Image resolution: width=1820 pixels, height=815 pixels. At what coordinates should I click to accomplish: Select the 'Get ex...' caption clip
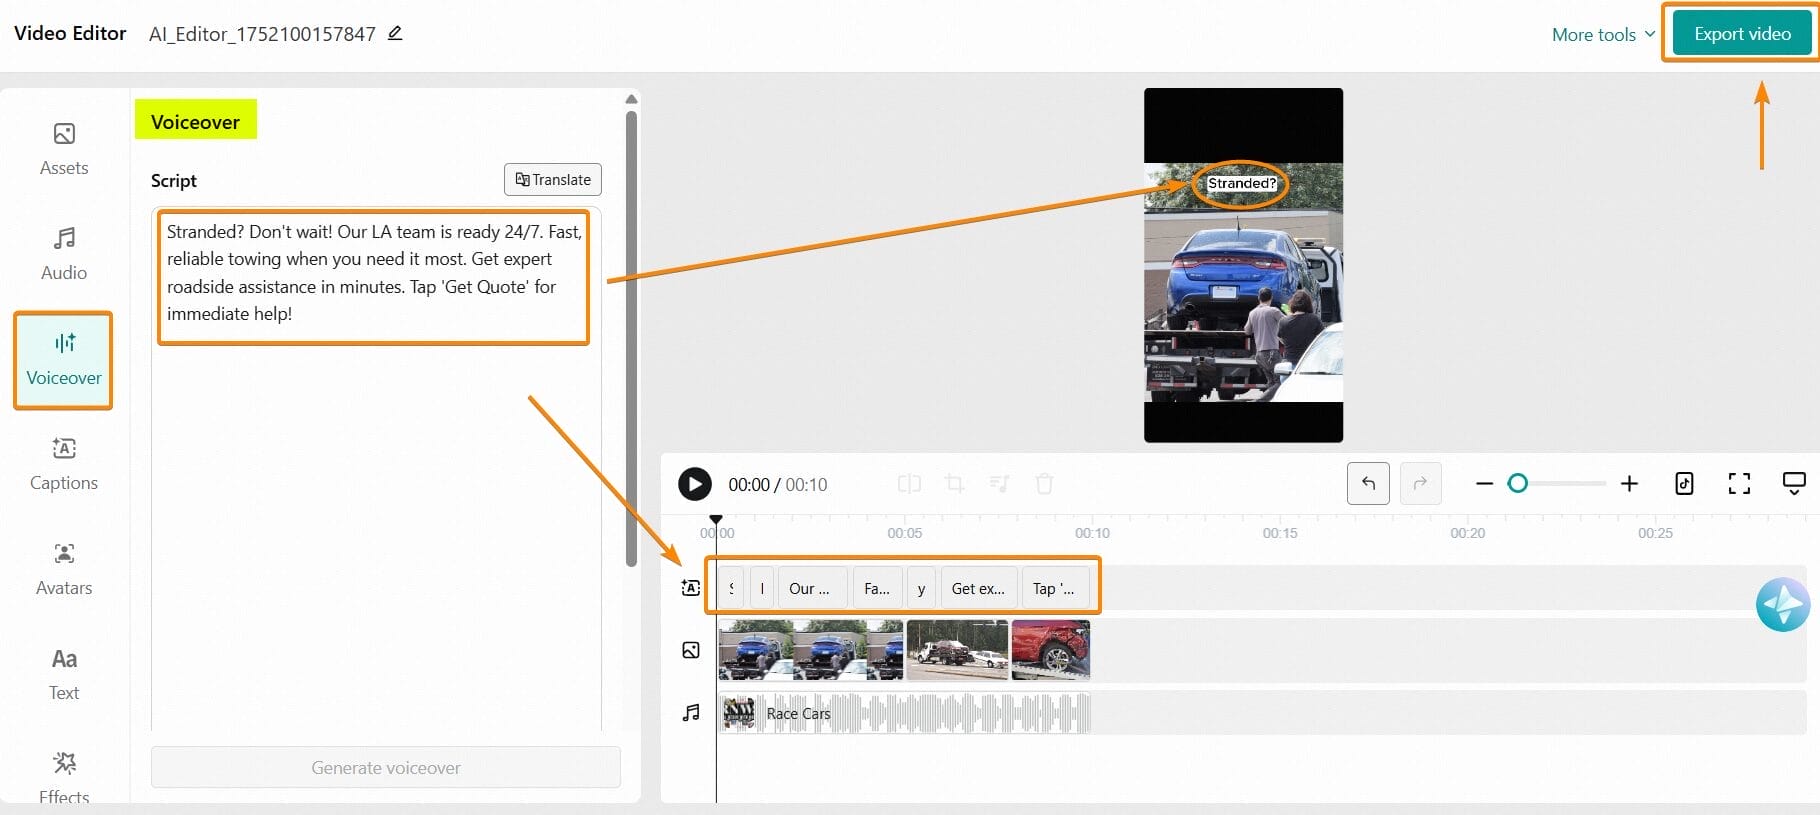click(x=977, y=588)
